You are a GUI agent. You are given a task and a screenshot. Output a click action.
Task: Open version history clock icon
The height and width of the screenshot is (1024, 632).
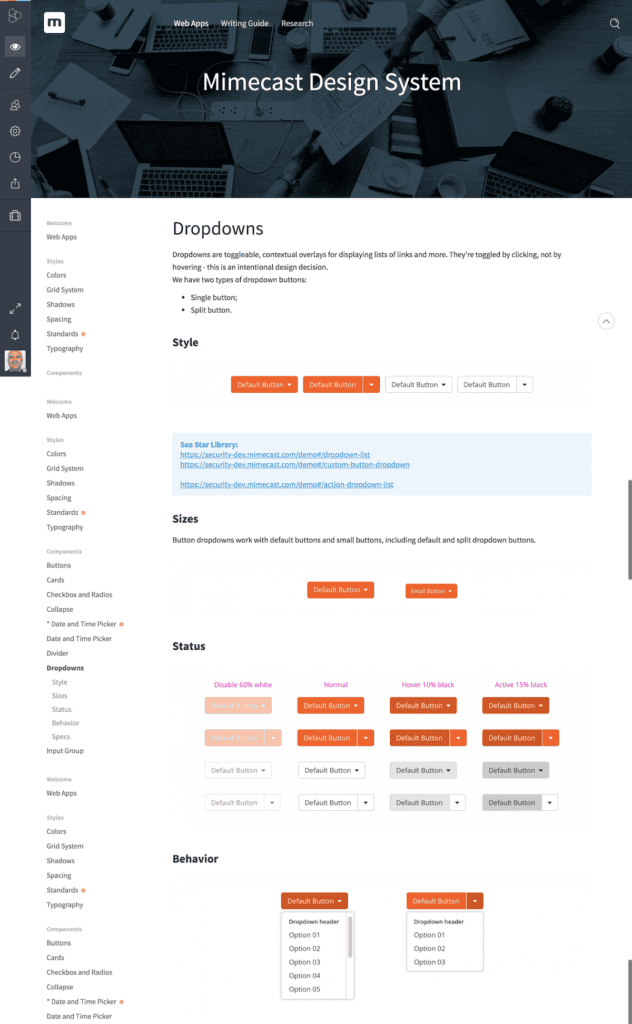pyautogui.click(x=15, y=157)
